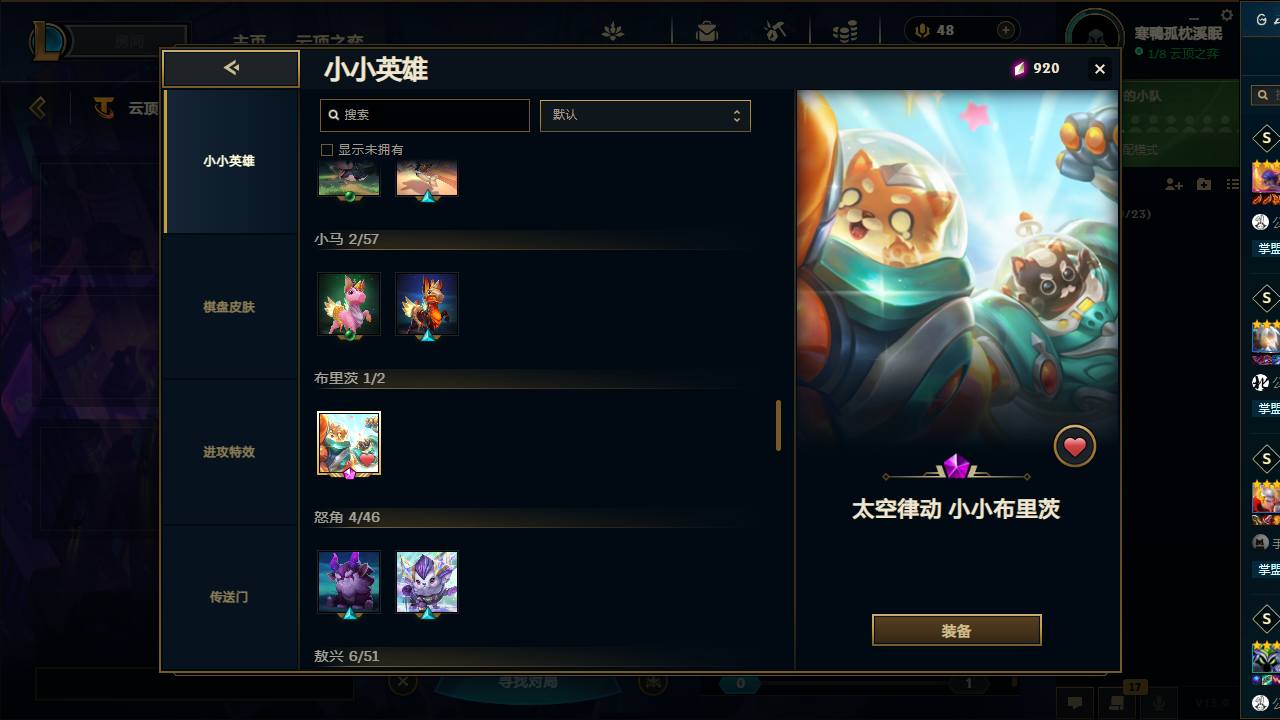Click the purple 920 currency icon

(x=1019, y=68)
